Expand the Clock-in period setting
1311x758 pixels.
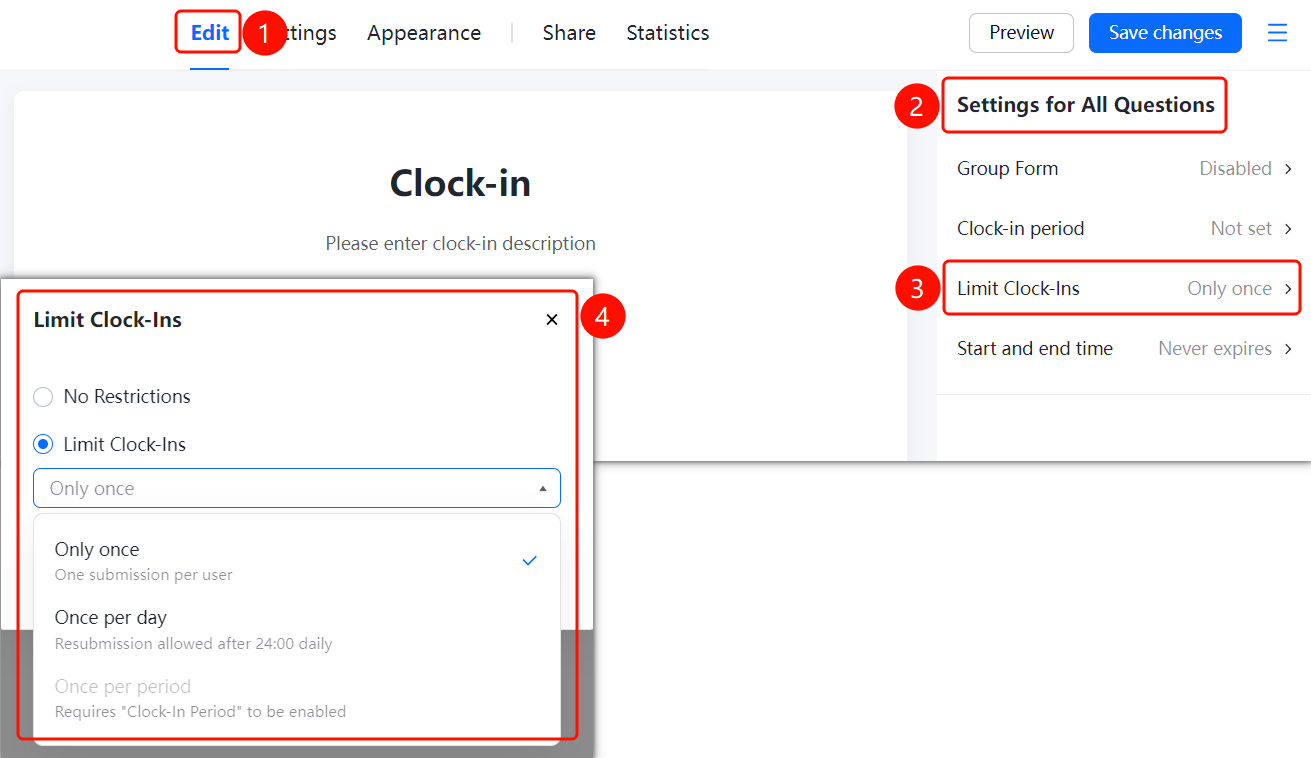click(1124, 229)
